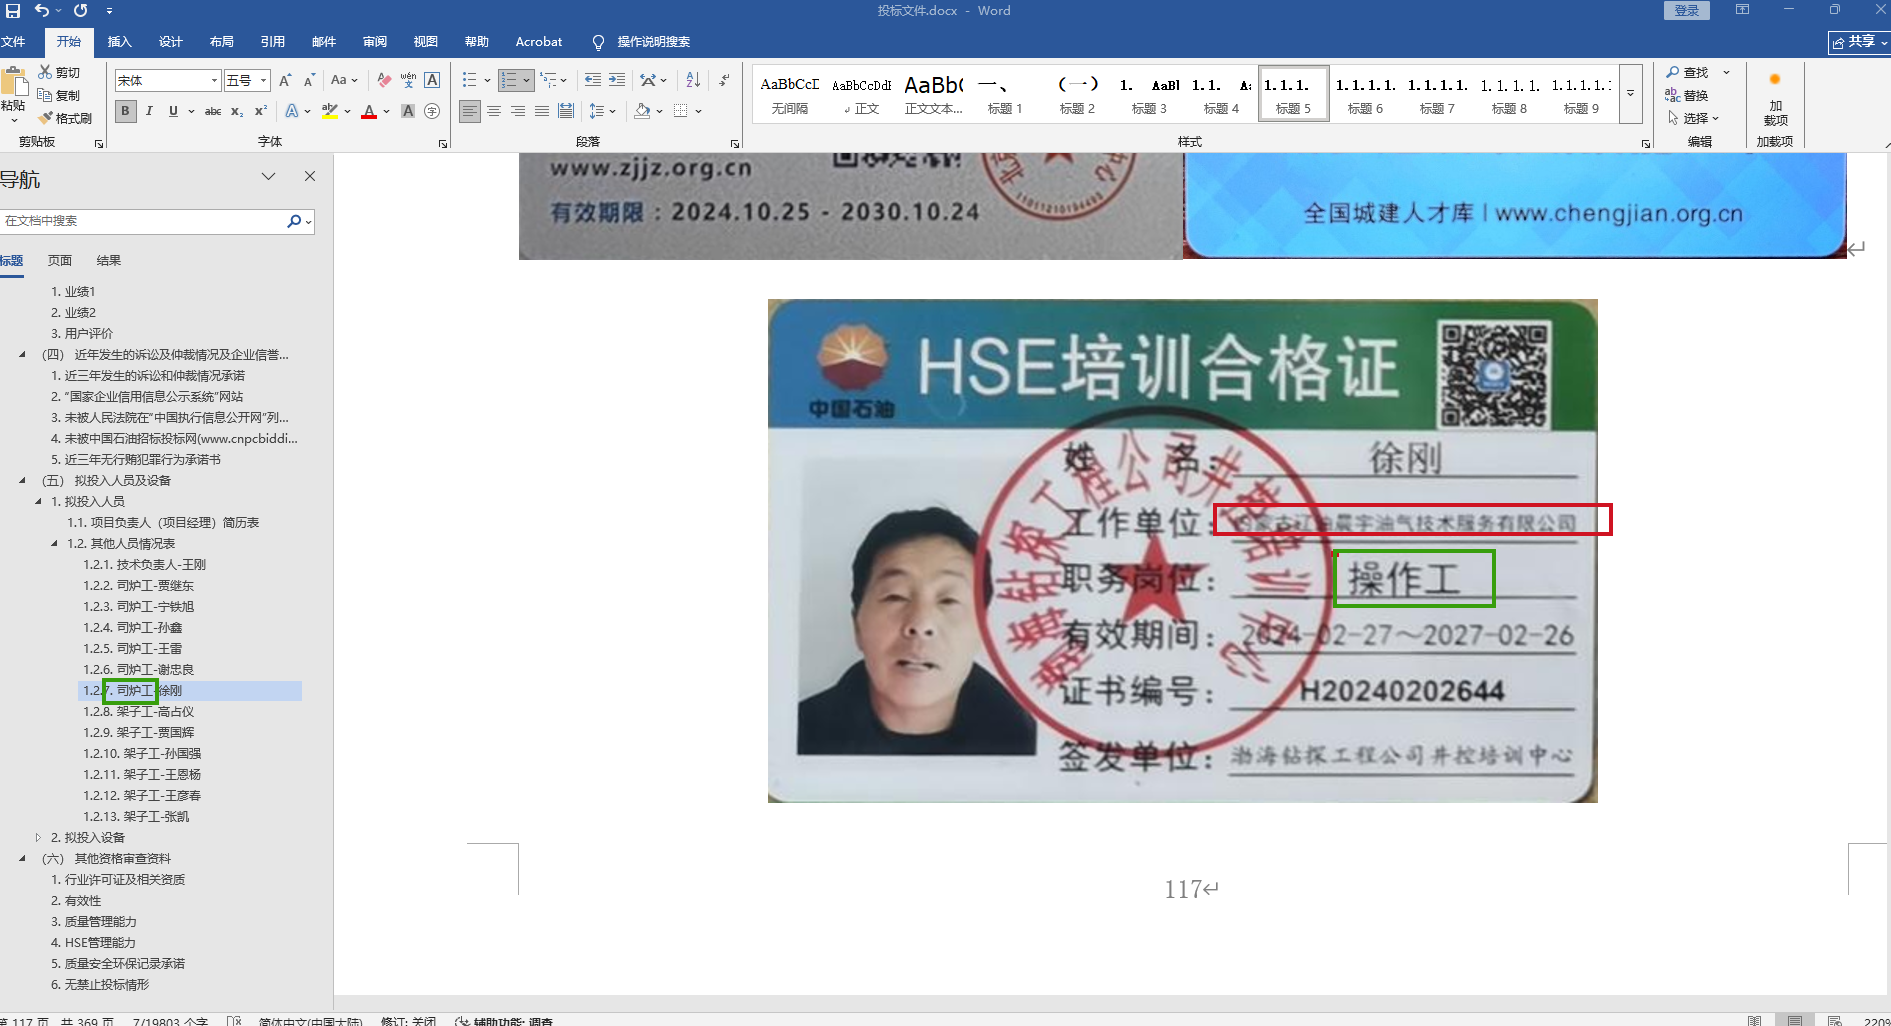This screenshot has height=1026, width=1891.
Task: Collapse the (五) 拟投入人员及设备 heading
Action: [23, 480]
